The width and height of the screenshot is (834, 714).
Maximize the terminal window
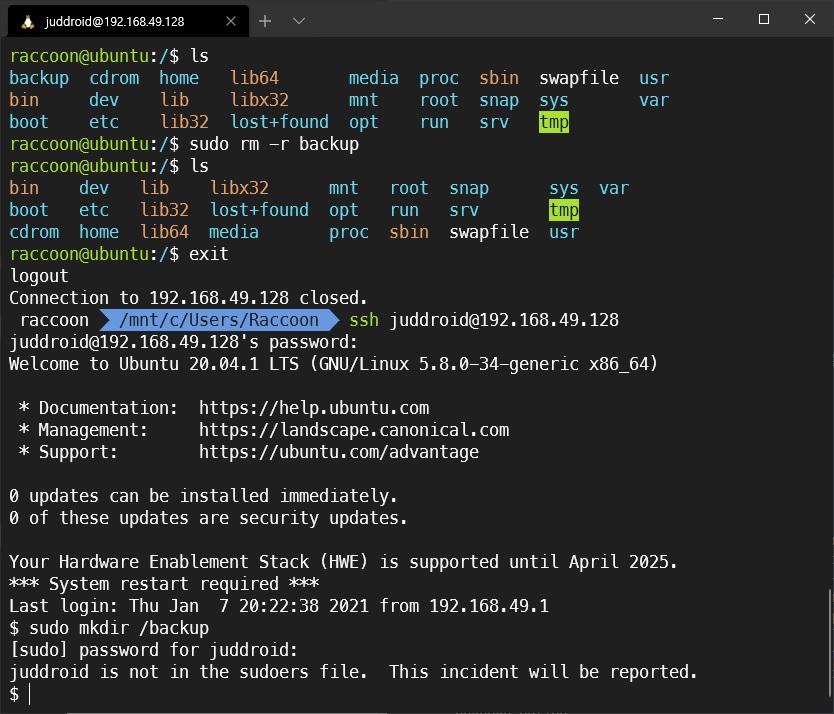point(764,19)
